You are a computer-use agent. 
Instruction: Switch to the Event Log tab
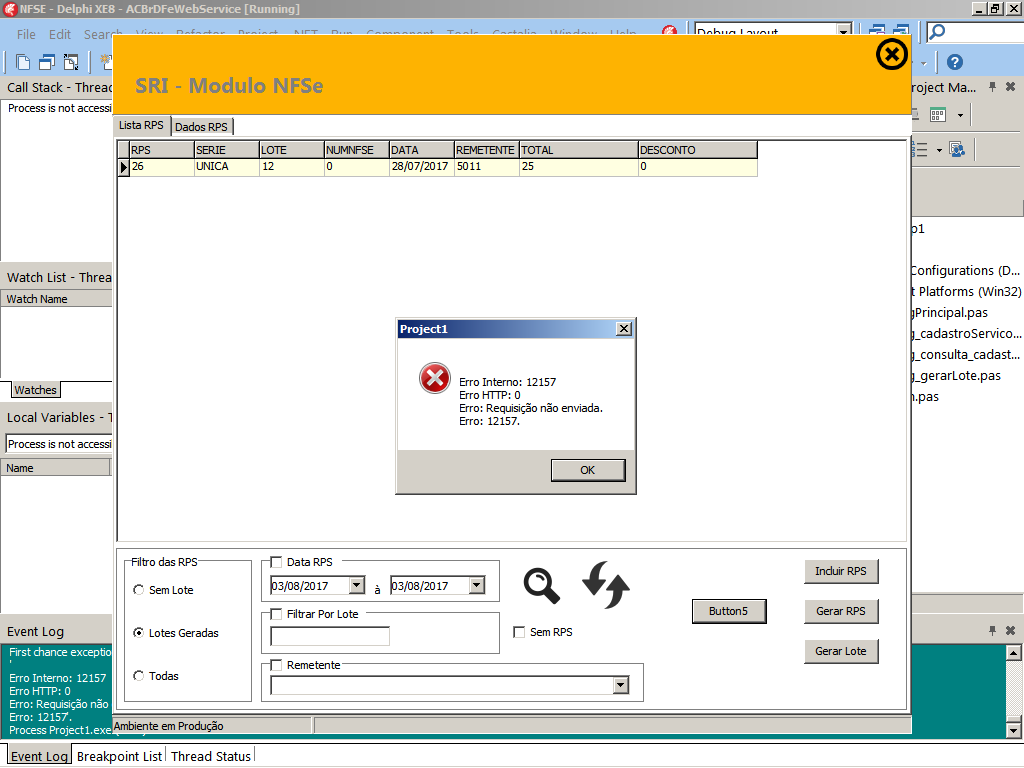click(39, 756)
